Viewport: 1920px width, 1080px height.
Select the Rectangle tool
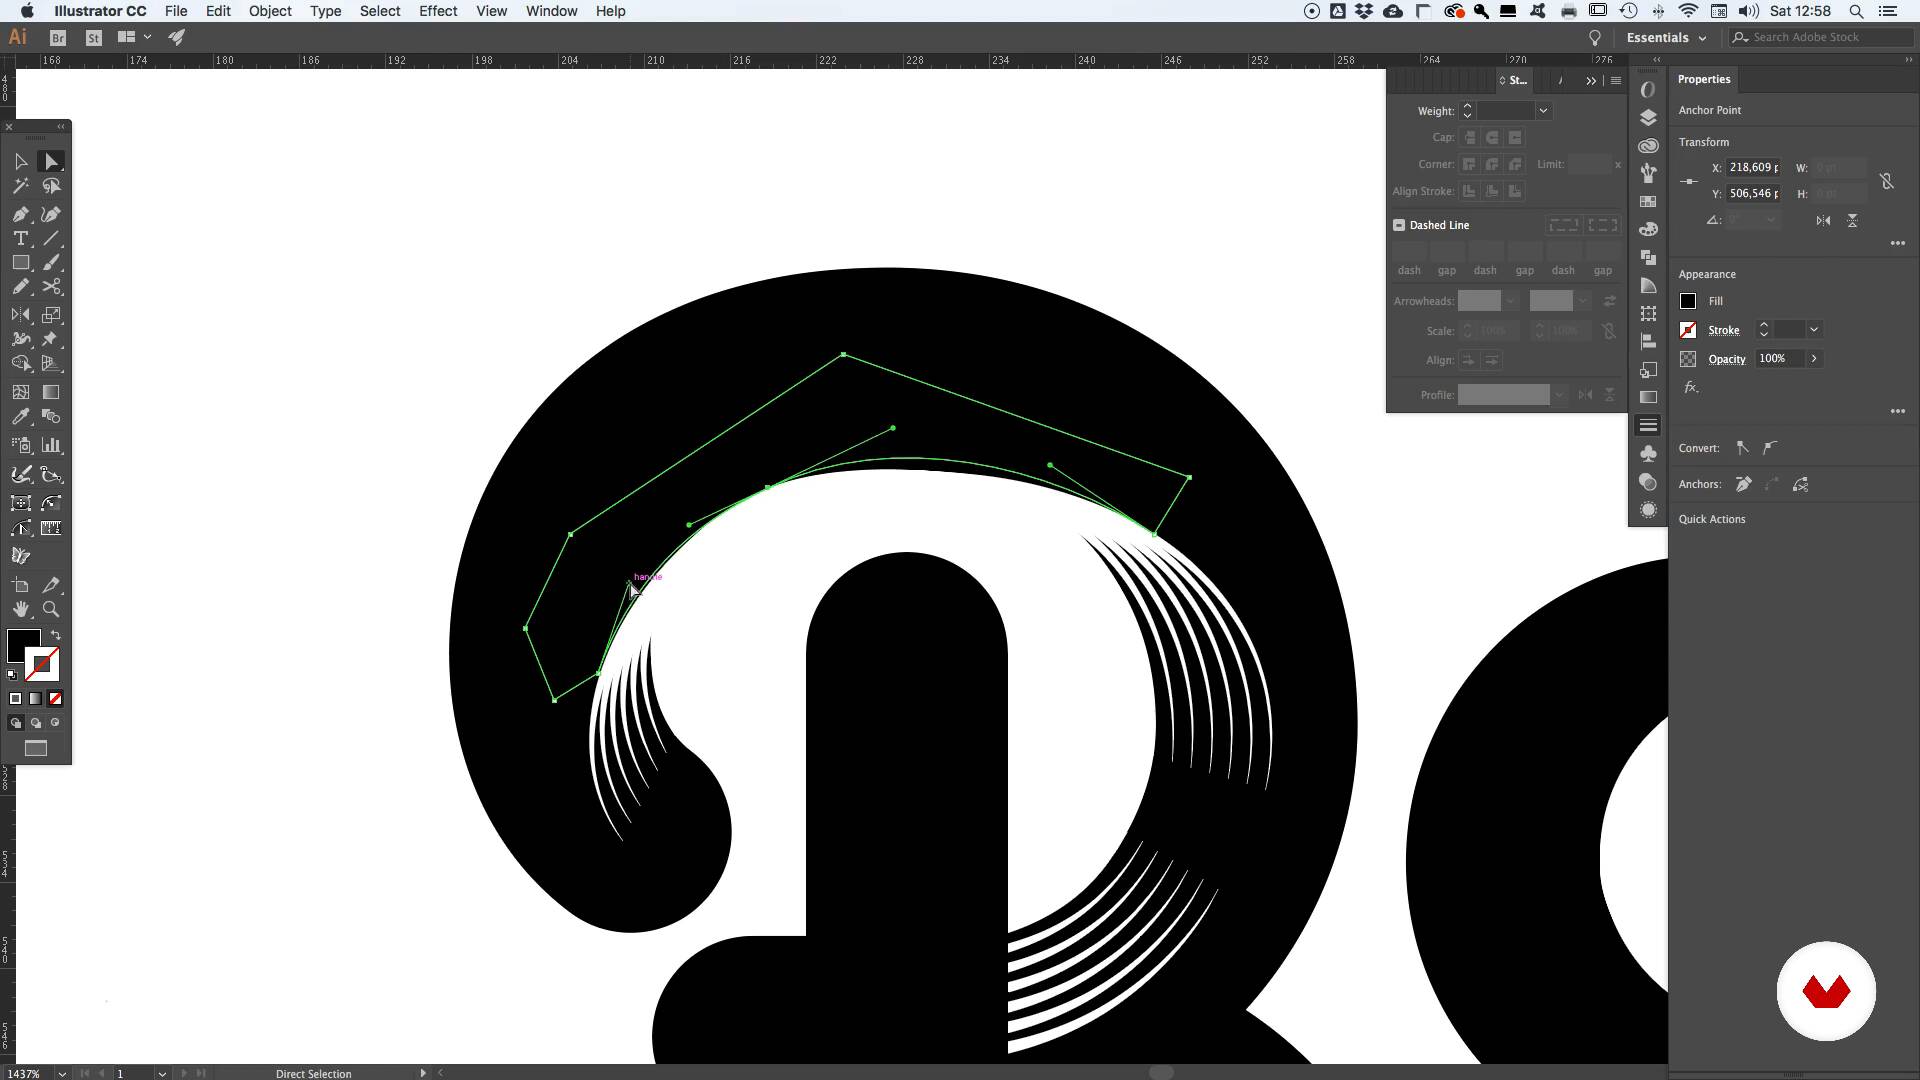(21, 262)
